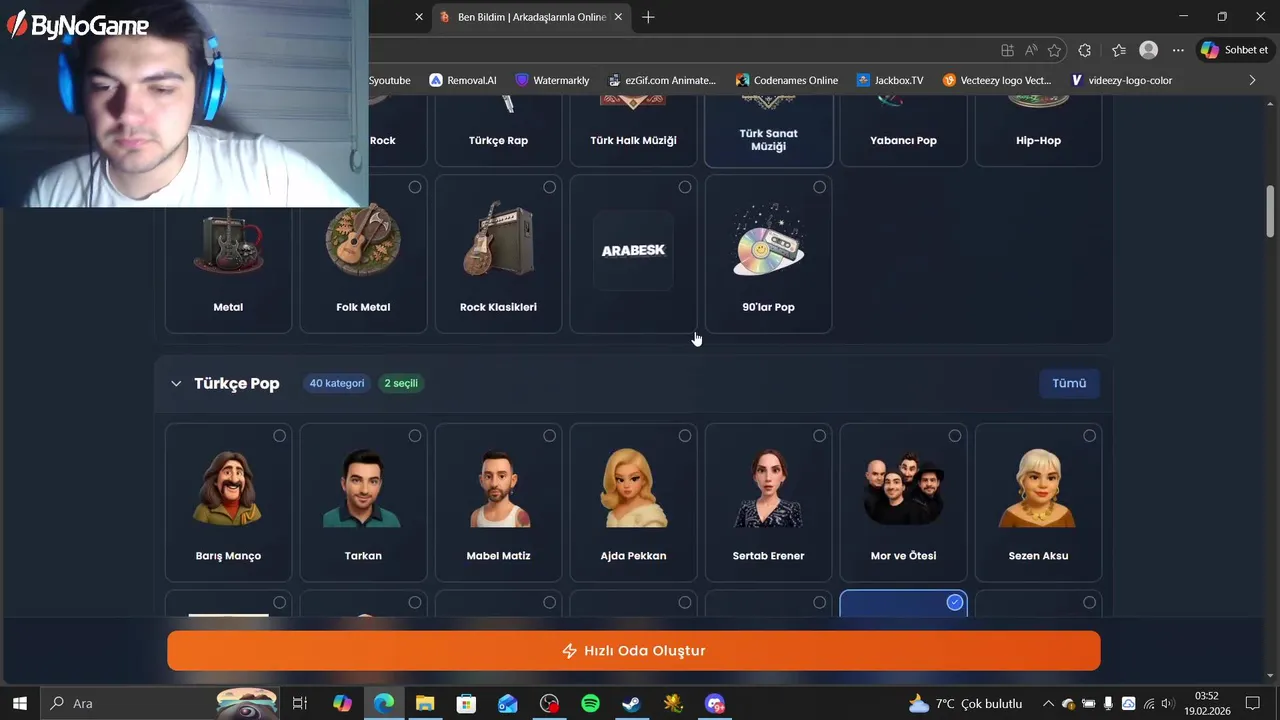Screen dimensions: 1280x720
Task: Open the weather widget 7°C Çok bulutlu
Action: pos(965,704)
